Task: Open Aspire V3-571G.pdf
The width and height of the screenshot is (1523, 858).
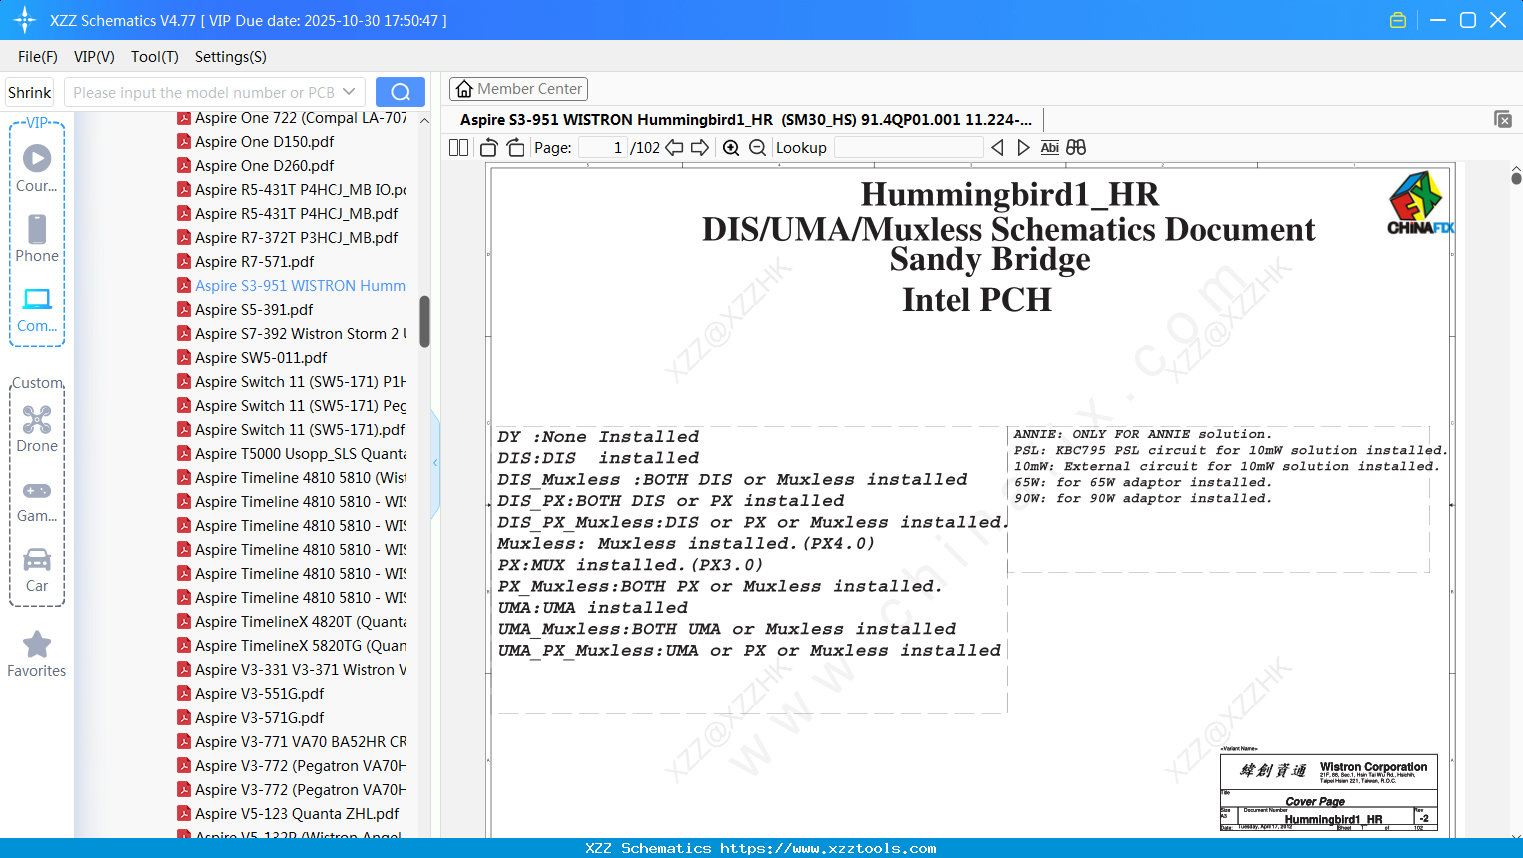Action: click(260, 718)
